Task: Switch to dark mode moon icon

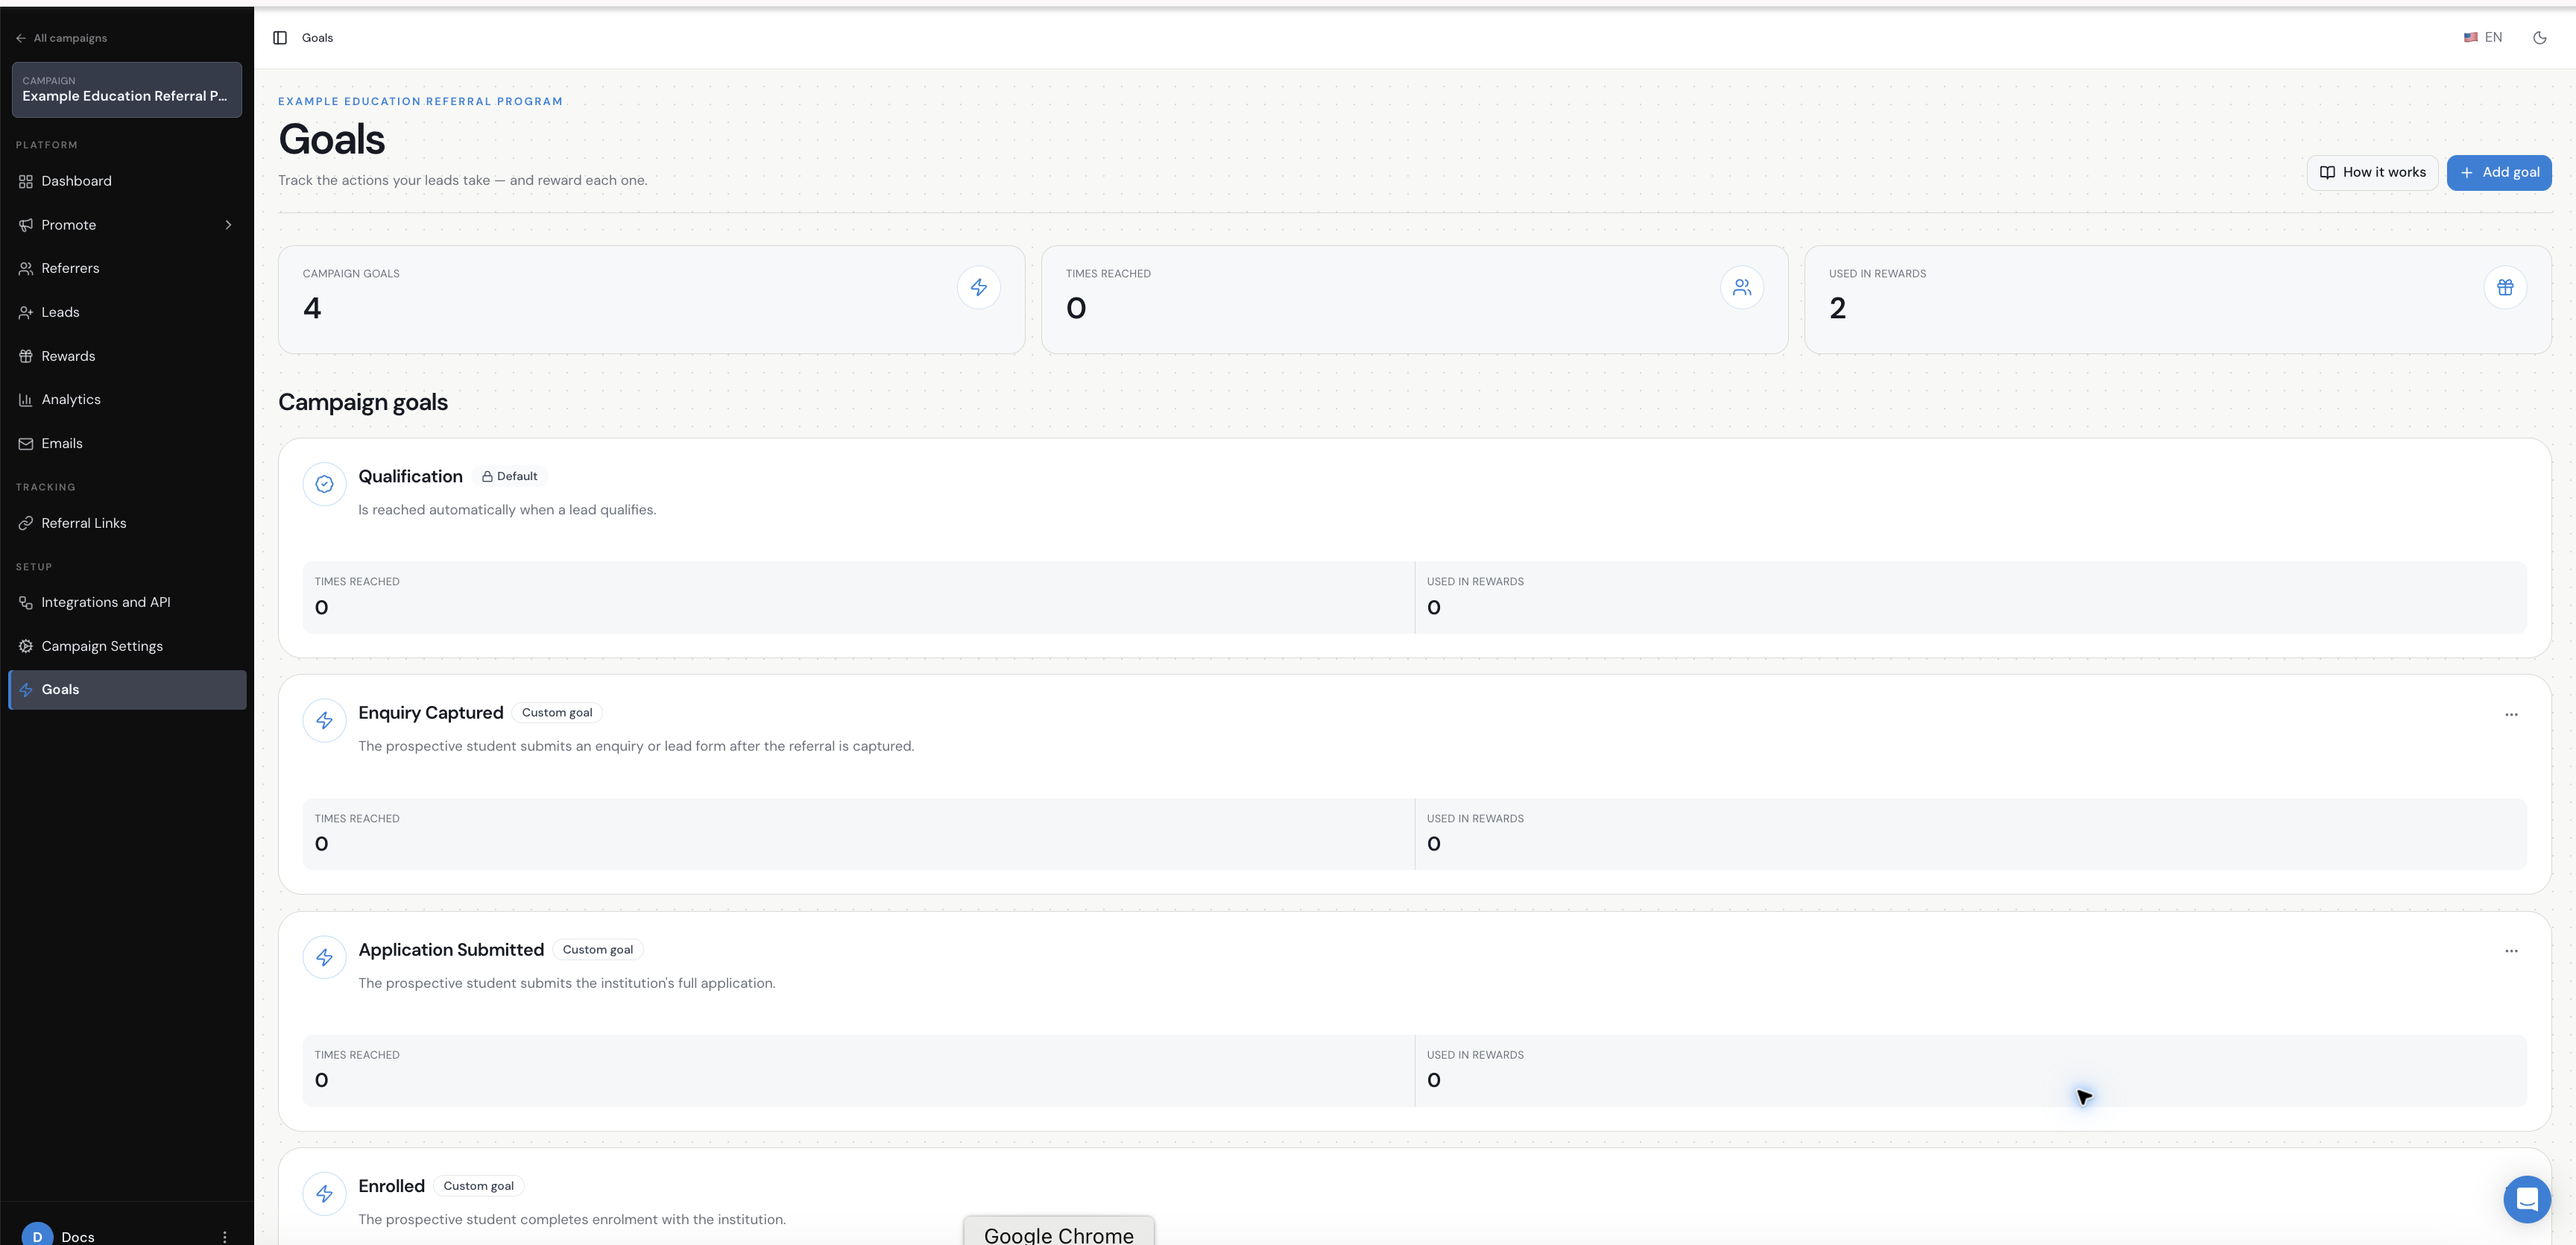Action: (2539, 38)
